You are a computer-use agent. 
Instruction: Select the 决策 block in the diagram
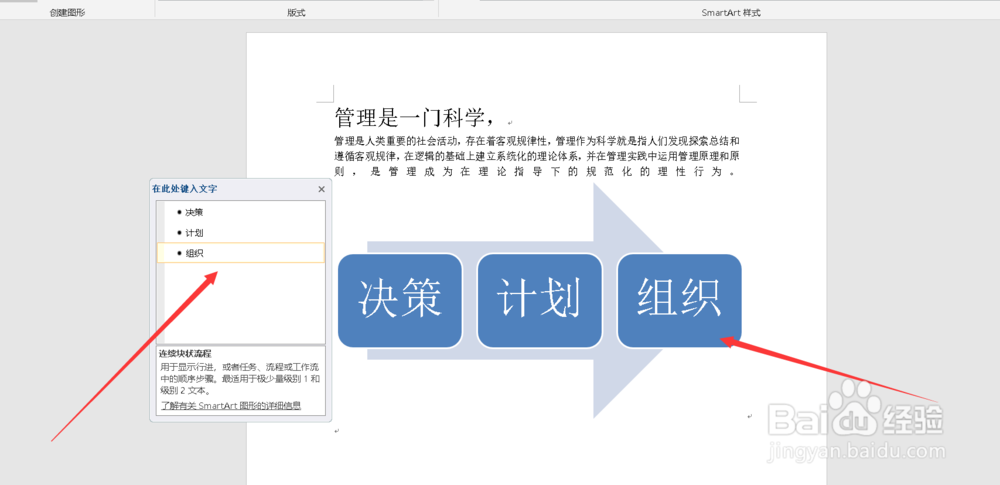400,301
